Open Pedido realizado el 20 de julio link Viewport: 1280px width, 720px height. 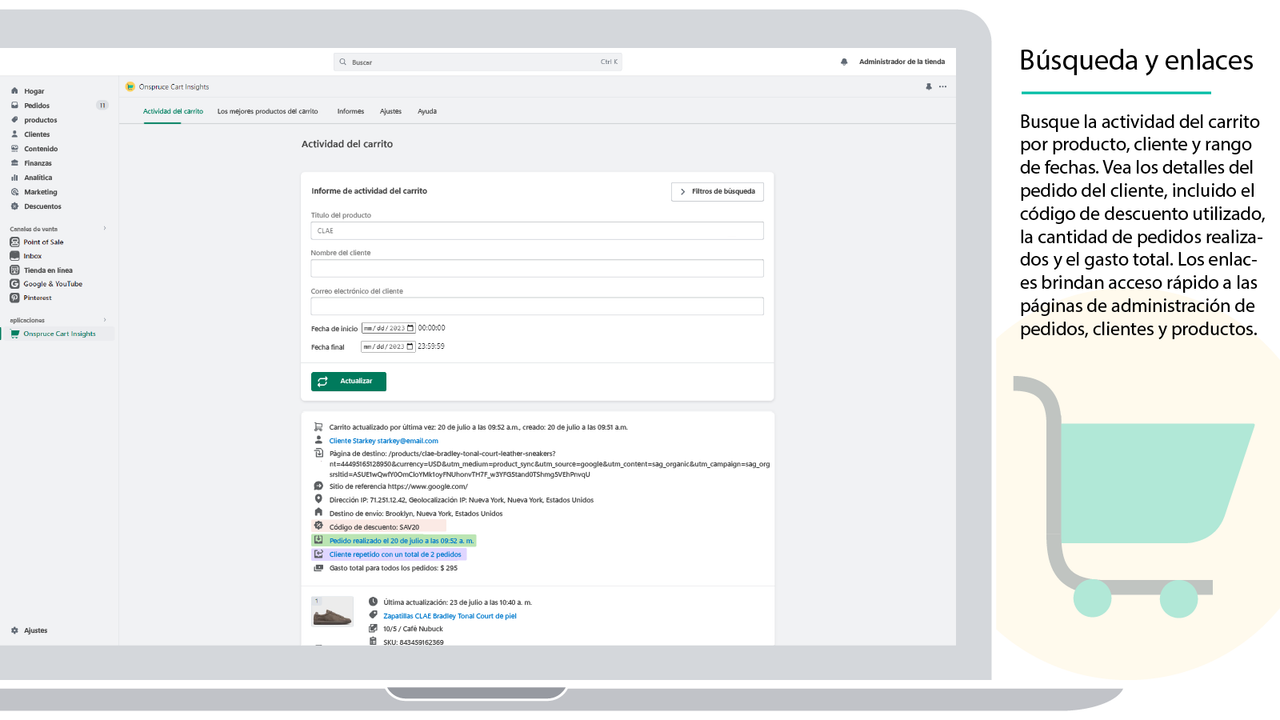pyautogui.click(x=402, y=540)
